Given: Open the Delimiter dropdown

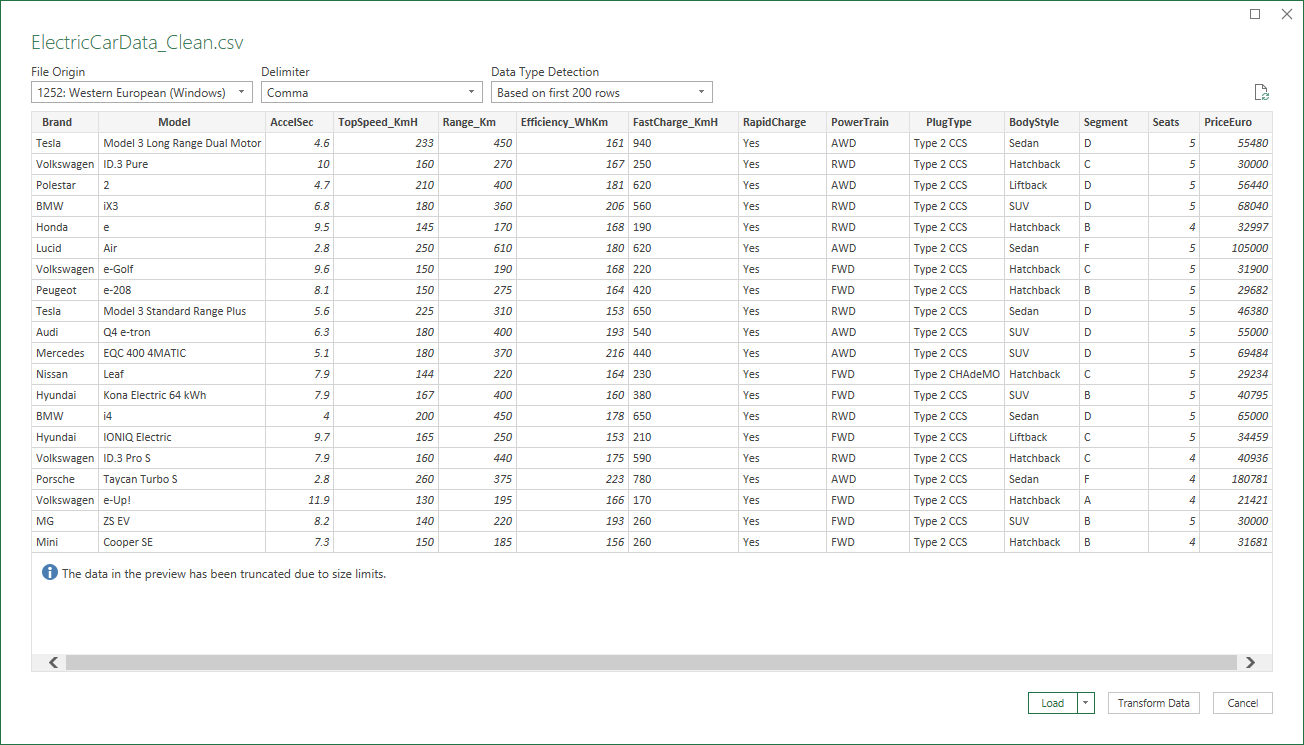Looking at the screenshot, I should (x=372, y=93).
